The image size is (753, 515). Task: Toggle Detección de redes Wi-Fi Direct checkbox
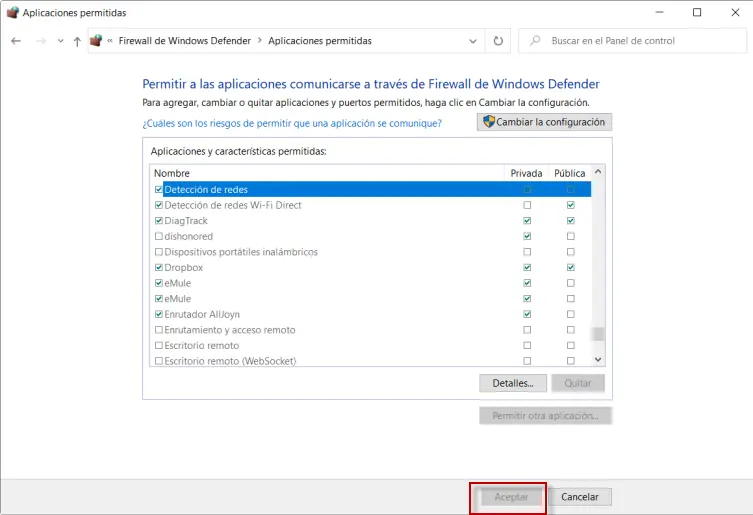click(x=159, y=205)
